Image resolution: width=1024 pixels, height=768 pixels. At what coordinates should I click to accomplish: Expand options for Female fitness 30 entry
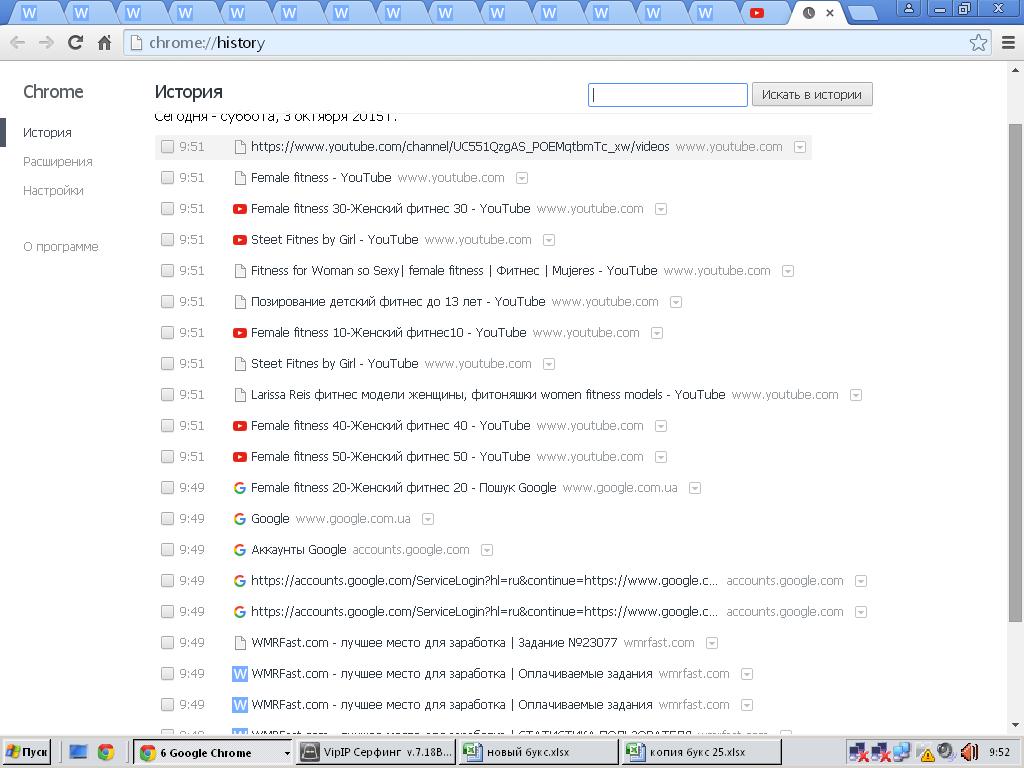661,210
